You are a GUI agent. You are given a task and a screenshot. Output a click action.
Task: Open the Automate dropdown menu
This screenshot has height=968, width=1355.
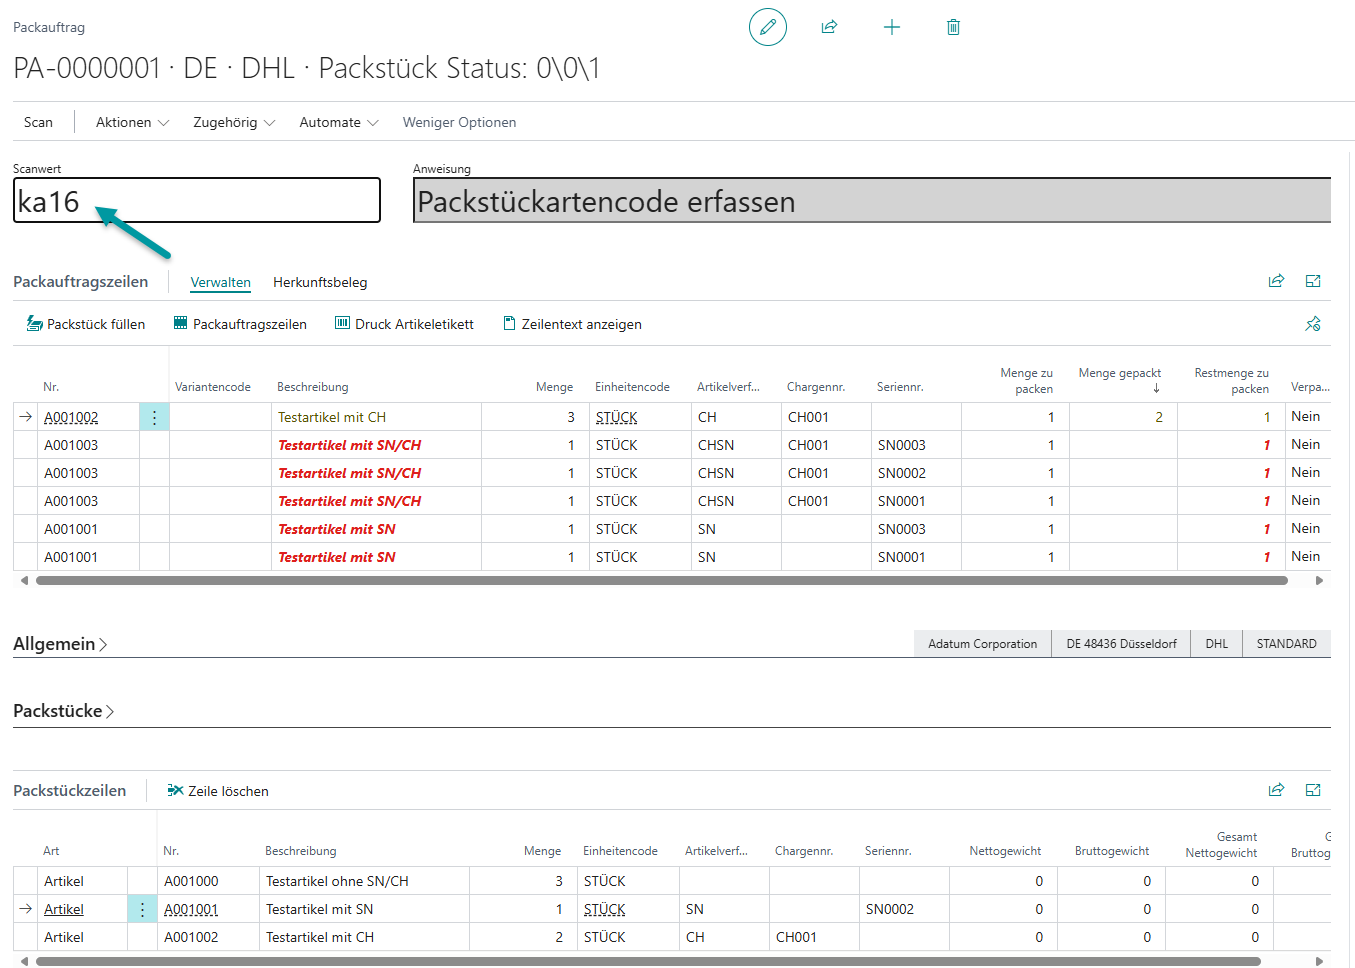click(x=338, y=122)
